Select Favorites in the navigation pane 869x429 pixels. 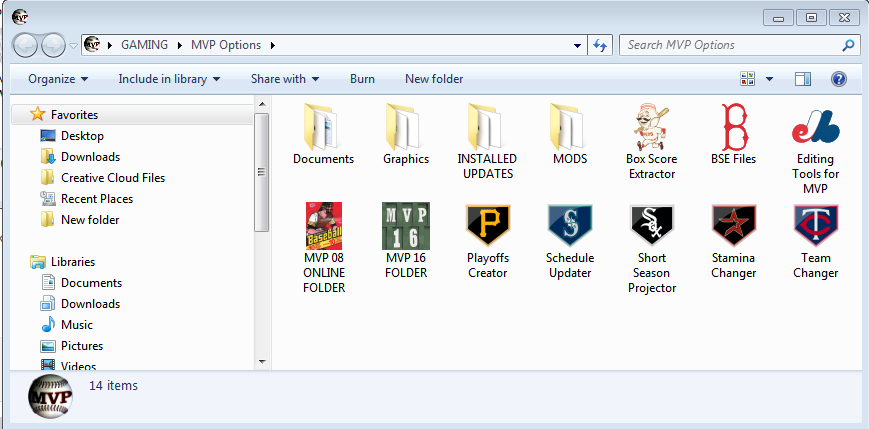click(74, 115)
